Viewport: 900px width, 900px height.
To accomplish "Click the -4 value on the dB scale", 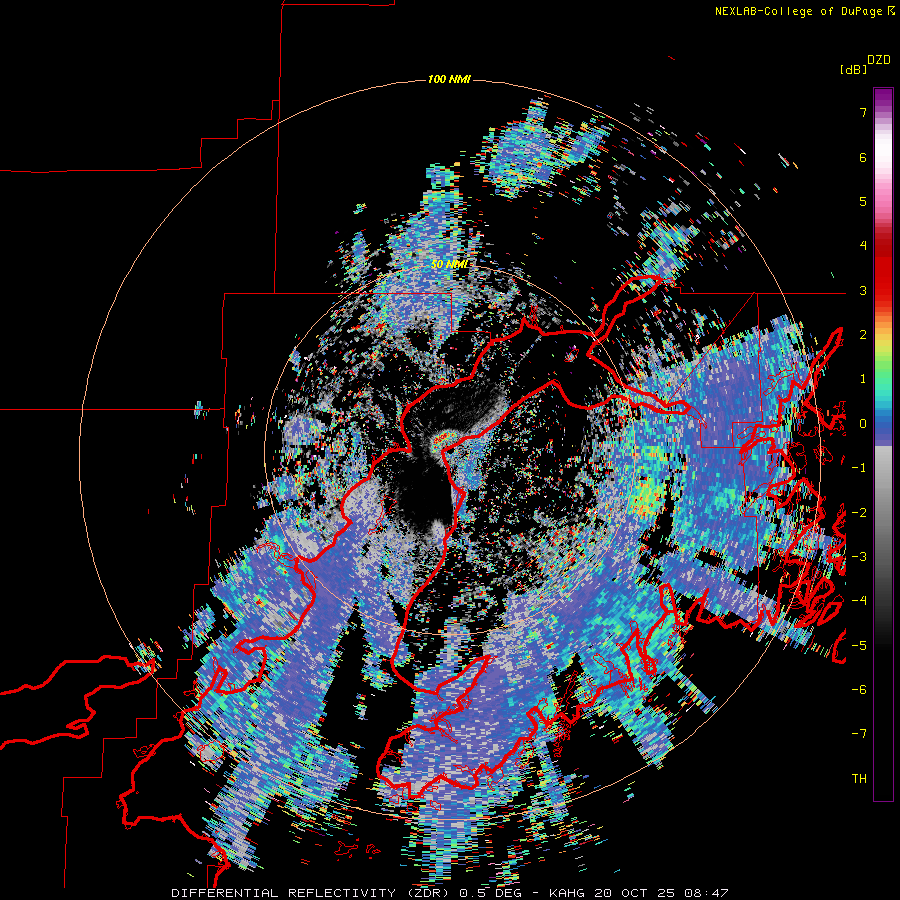I will pos(859,601).
